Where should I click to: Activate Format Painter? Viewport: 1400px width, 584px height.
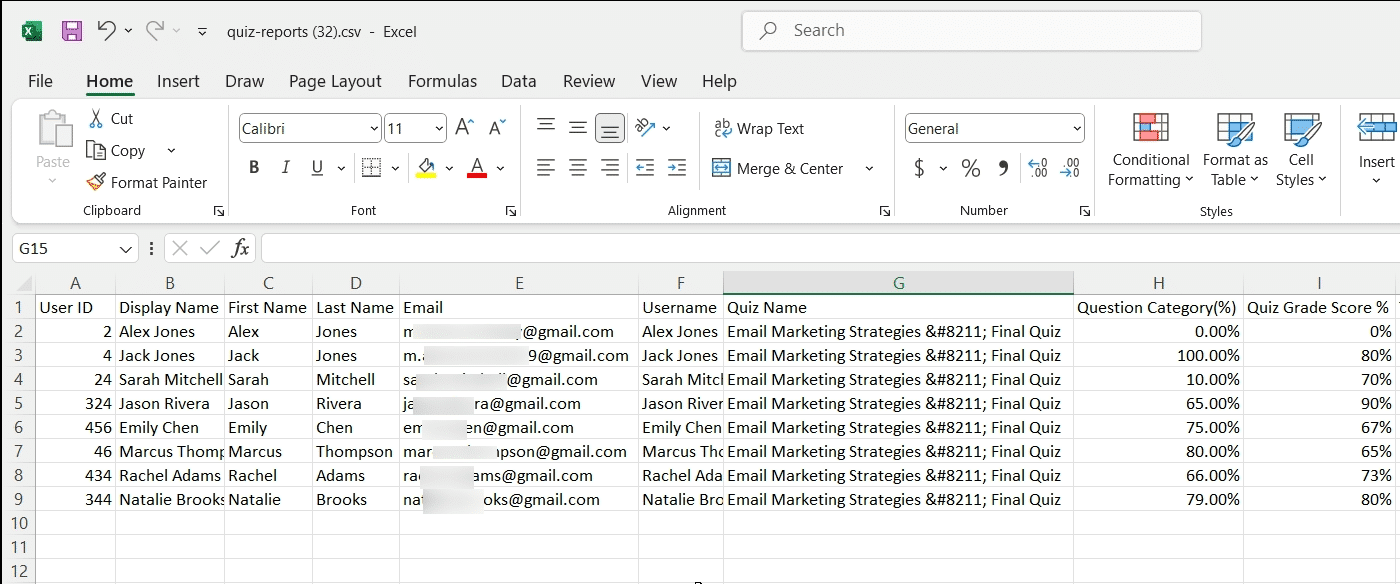point(146,182)
